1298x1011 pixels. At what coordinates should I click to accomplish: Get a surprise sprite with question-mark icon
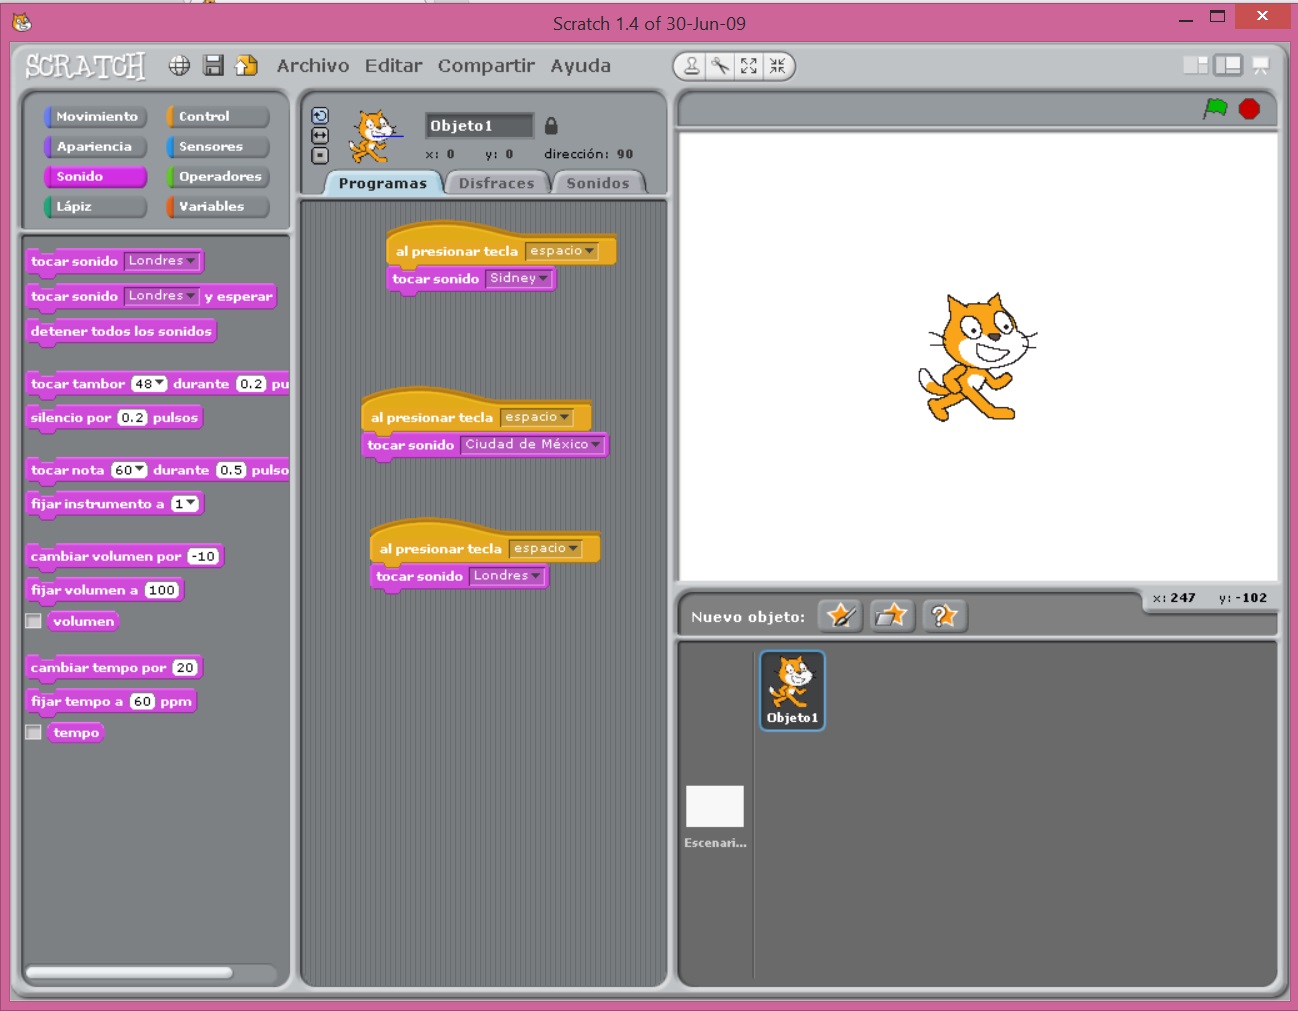tap(943, 616)
